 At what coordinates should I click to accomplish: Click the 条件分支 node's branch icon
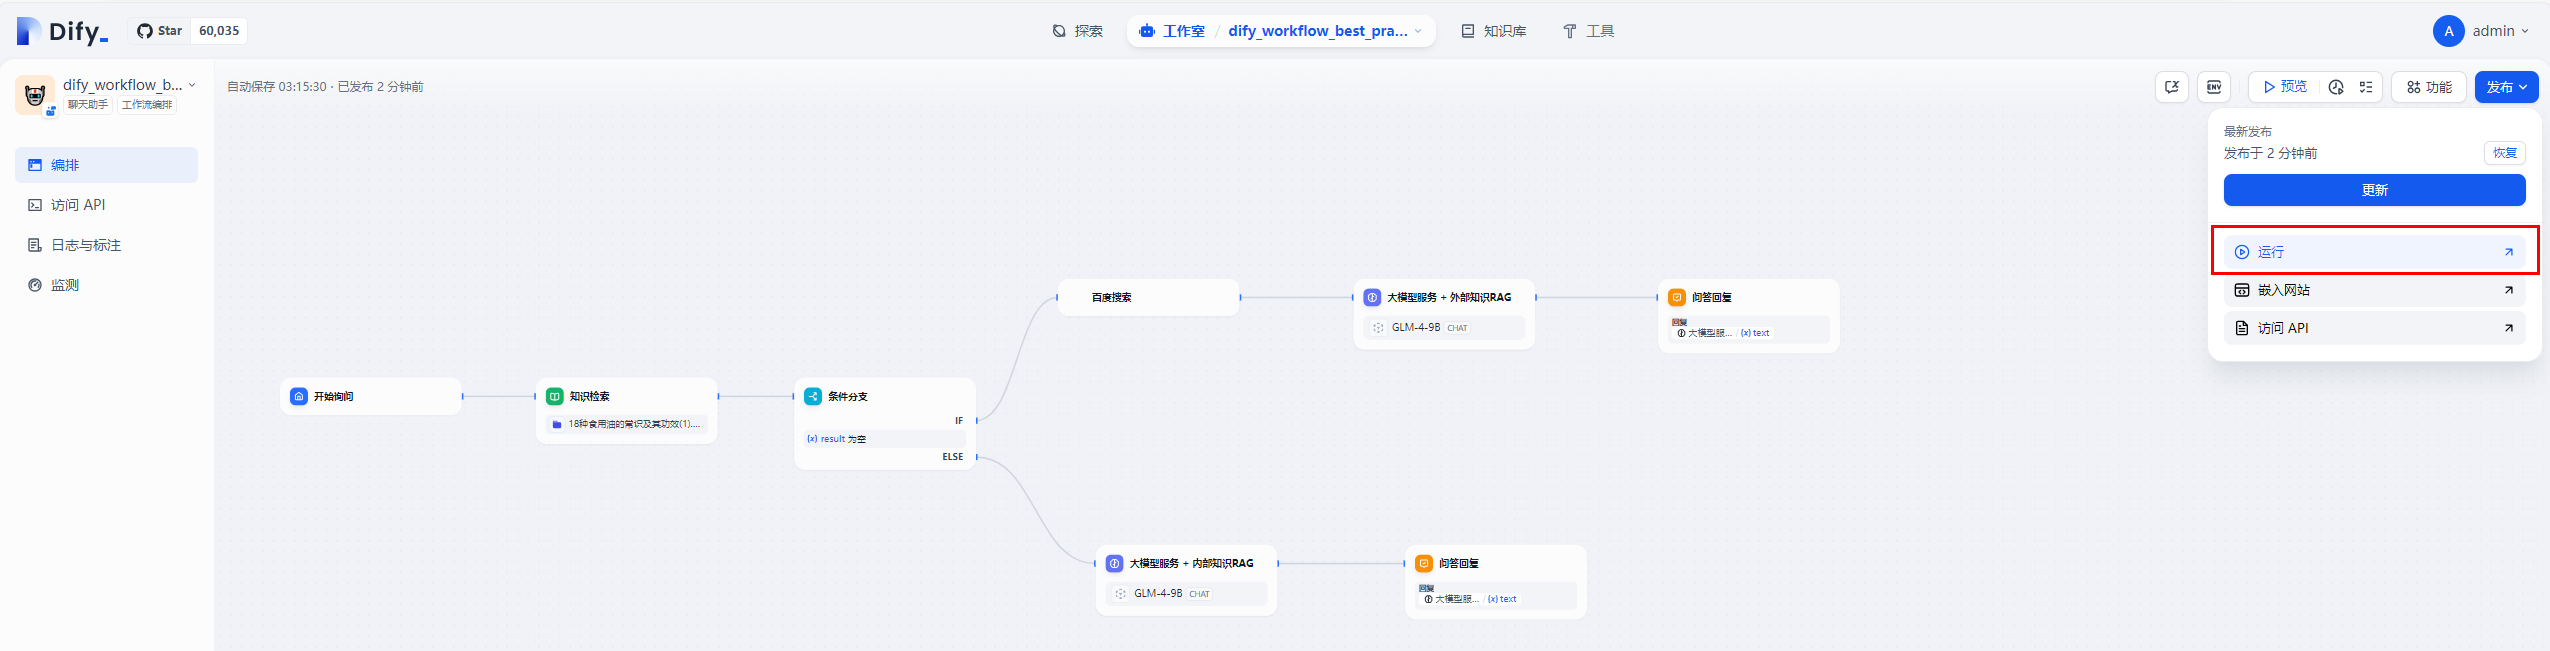click(813, 396)
